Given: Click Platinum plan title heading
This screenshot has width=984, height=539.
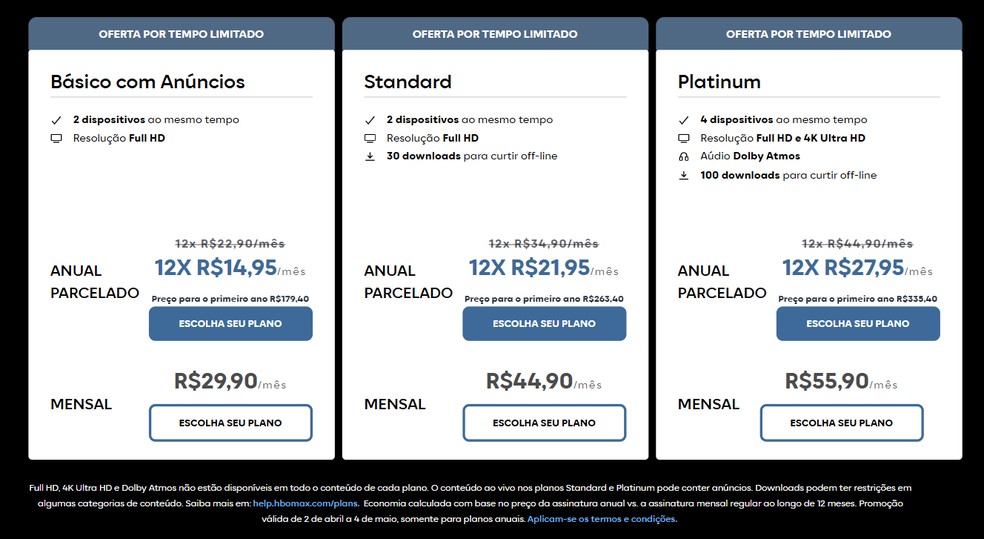Looking at the screenshot, I should [719, 82].
